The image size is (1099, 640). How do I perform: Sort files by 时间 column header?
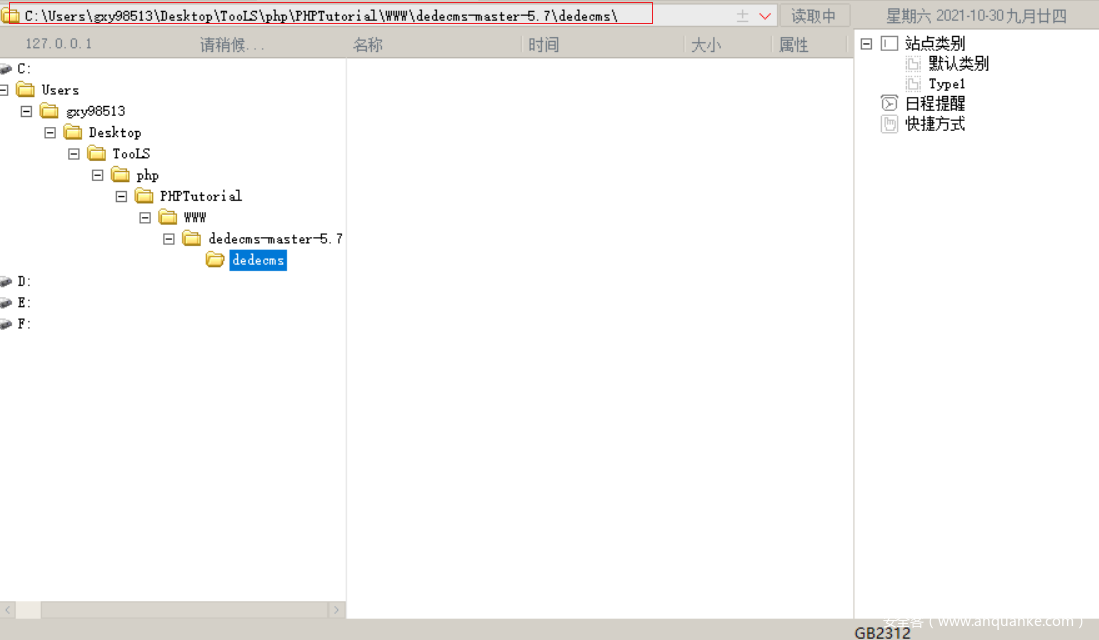[544, 45]
